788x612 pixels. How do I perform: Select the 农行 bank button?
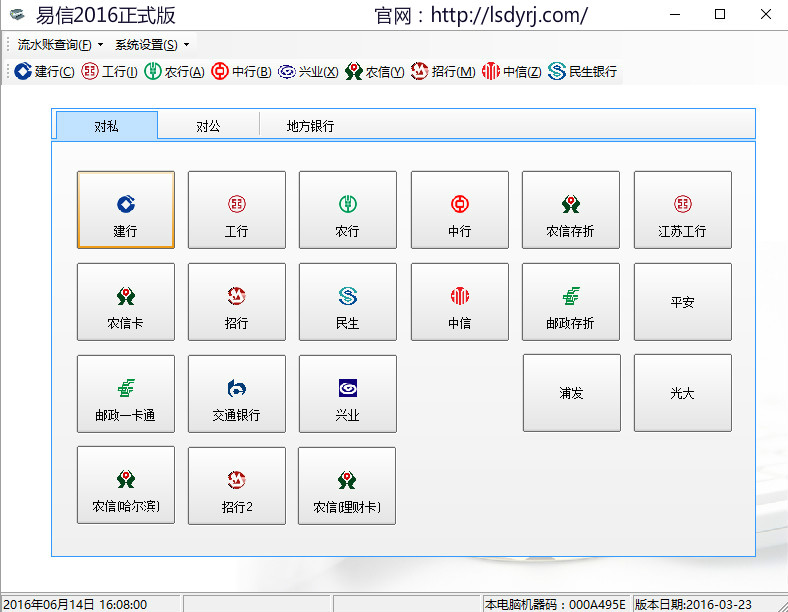348,210
